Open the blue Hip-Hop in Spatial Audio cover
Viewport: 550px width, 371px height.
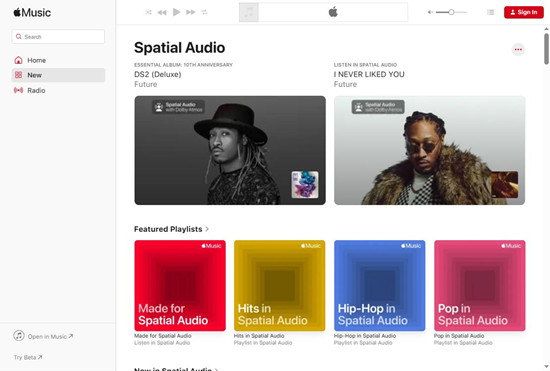tap(380, 285)
